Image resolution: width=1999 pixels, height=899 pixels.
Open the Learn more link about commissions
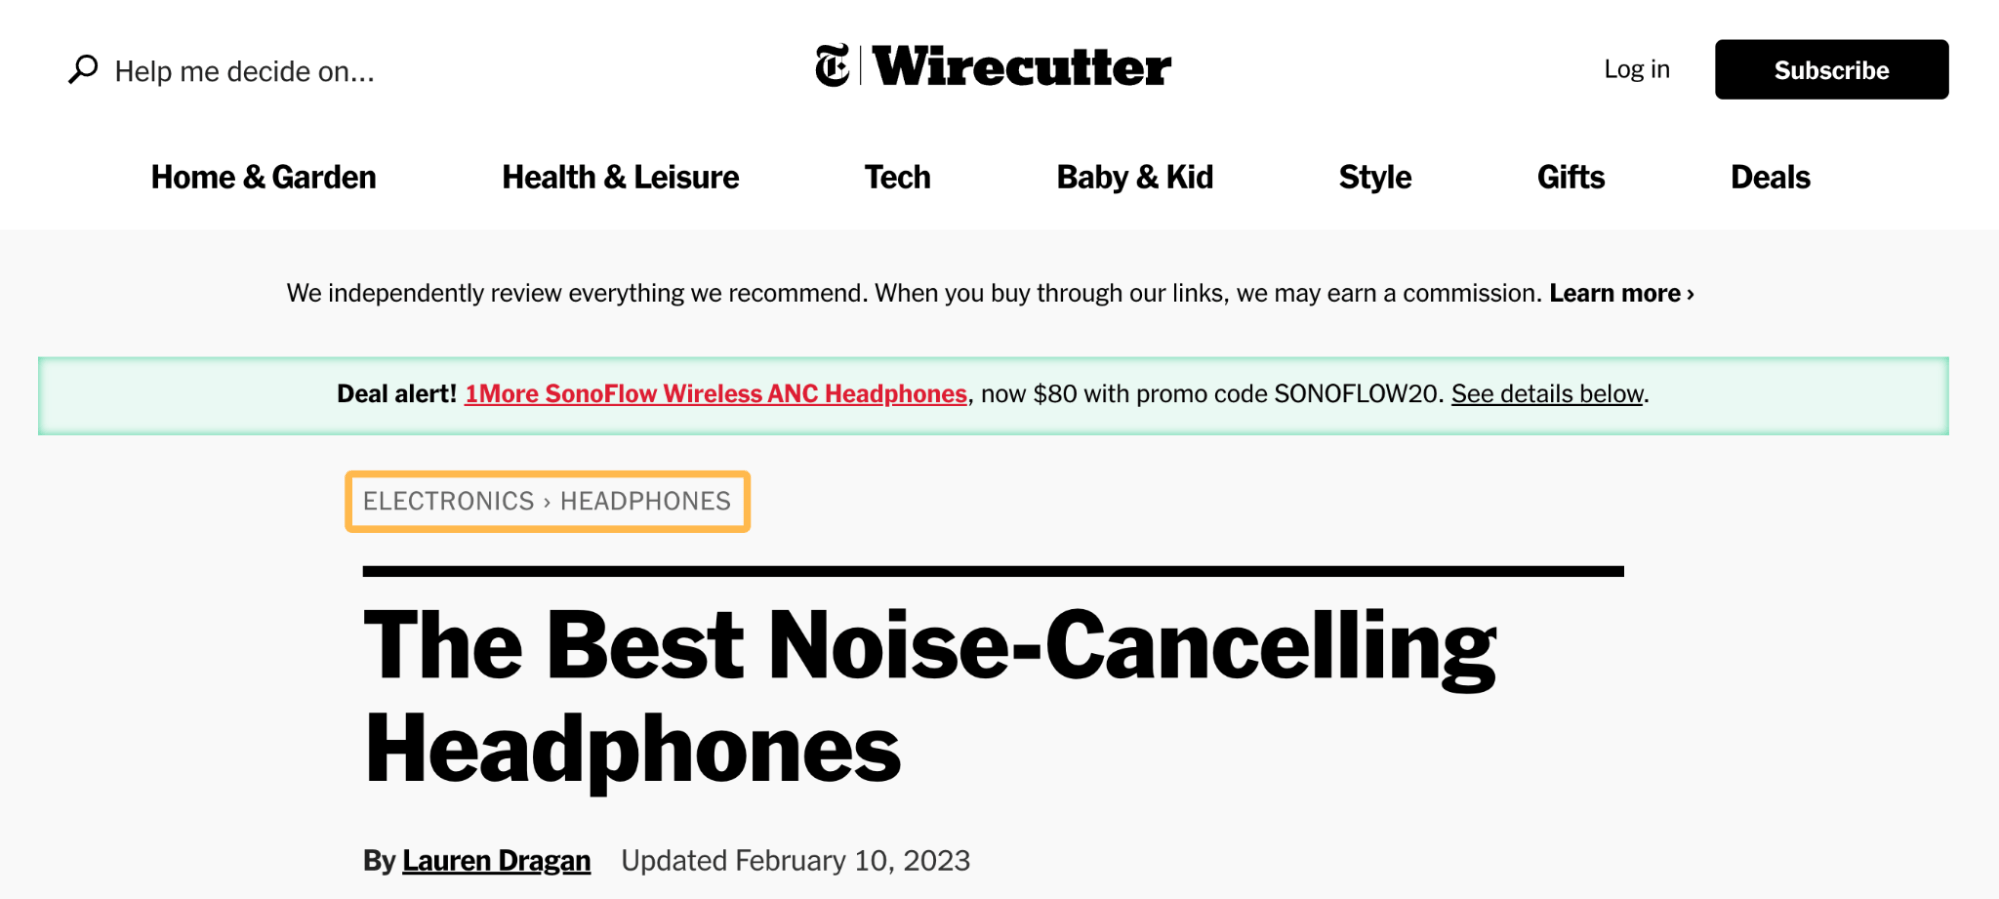tap(1621, 293)
